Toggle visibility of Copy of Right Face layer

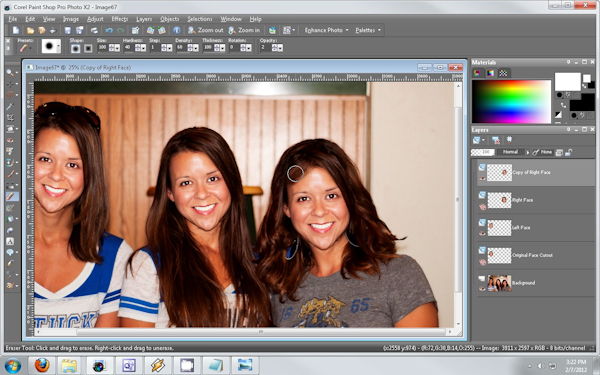tap(482, 178)
